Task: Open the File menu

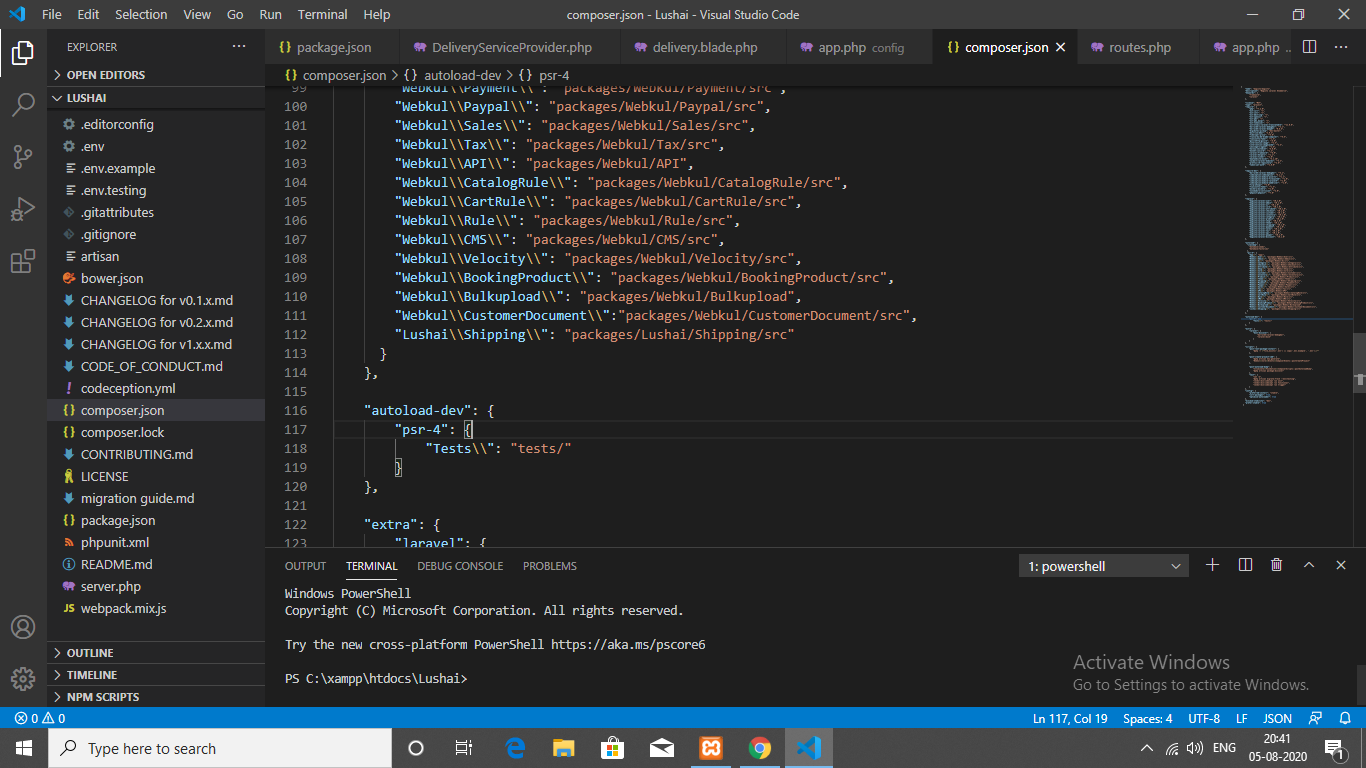Action: (52, 15)
